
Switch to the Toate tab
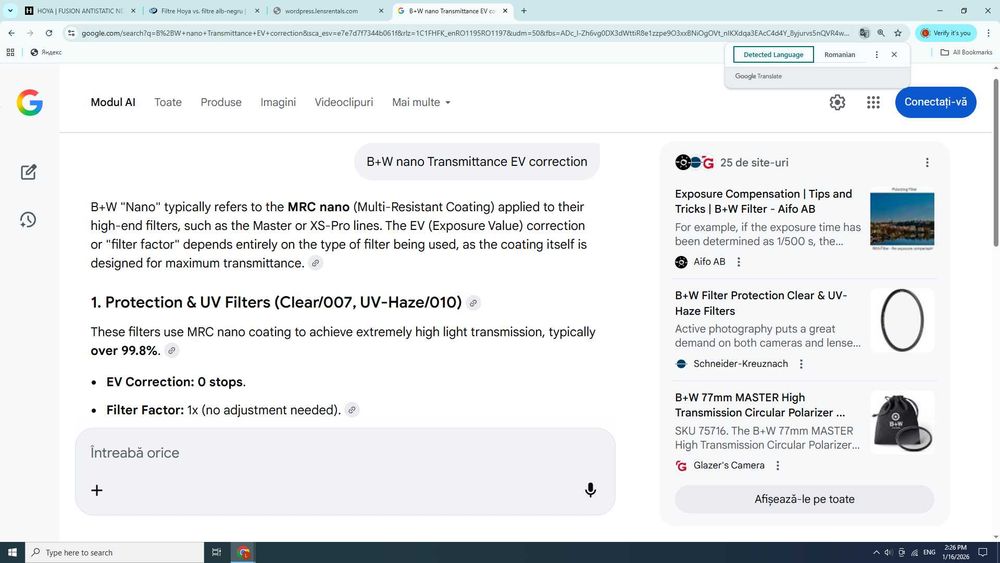[168, 102]
